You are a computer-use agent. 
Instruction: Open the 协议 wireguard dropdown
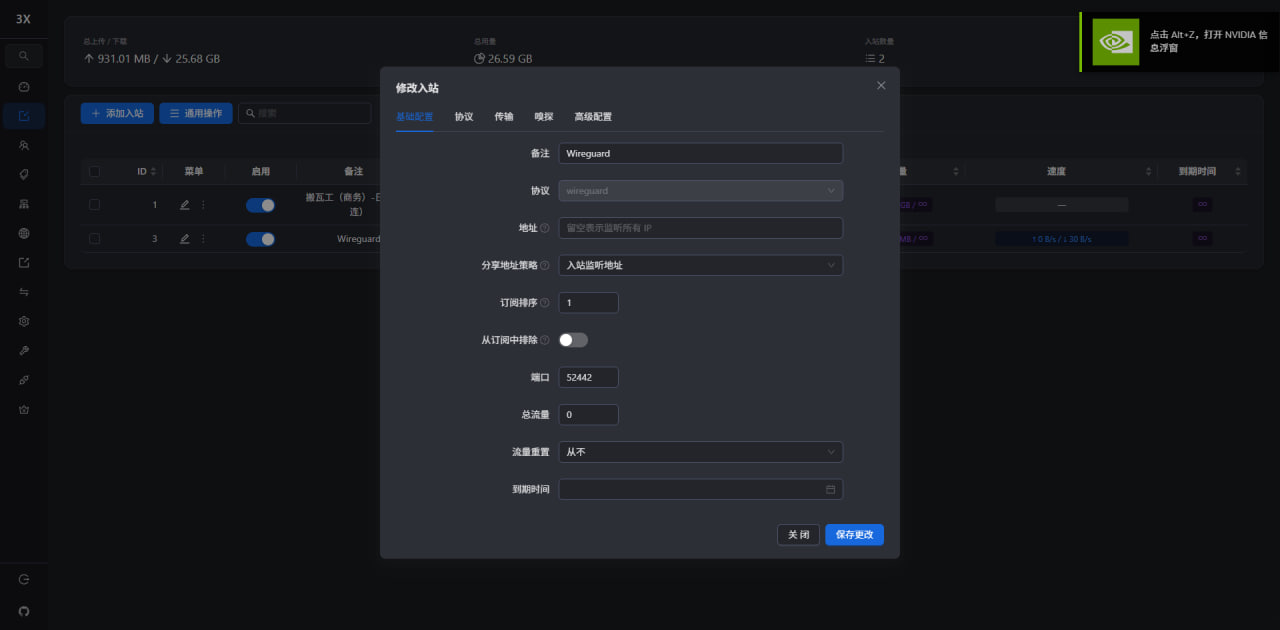tap(701, 190)
